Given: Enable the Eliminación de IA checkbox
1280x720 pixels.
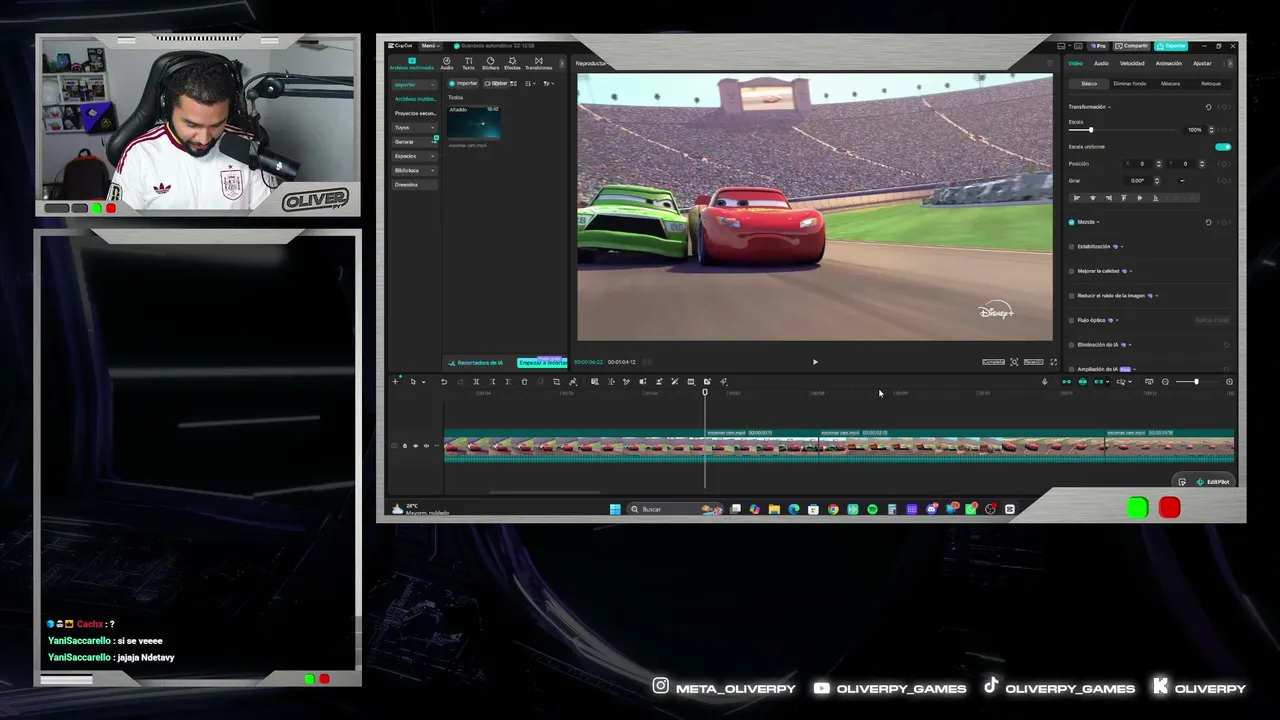Looking at the screenshot, I should click(x=1072, y=345).
